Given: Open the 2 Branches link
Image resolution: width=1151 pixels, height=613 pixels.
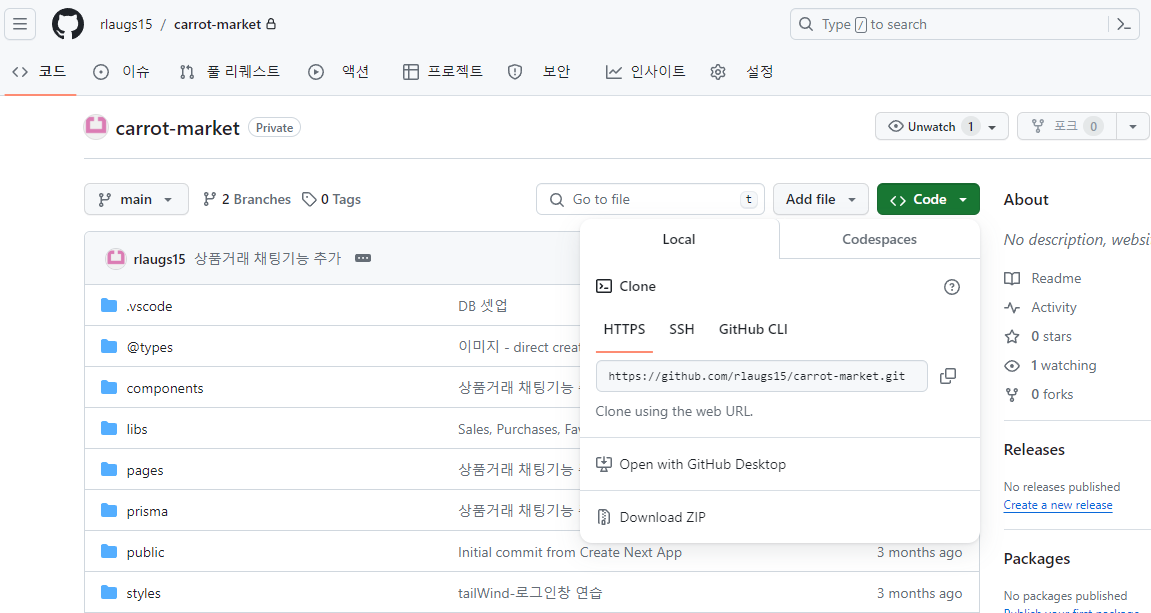Looking at the screenshot, I should click(247, 199).
